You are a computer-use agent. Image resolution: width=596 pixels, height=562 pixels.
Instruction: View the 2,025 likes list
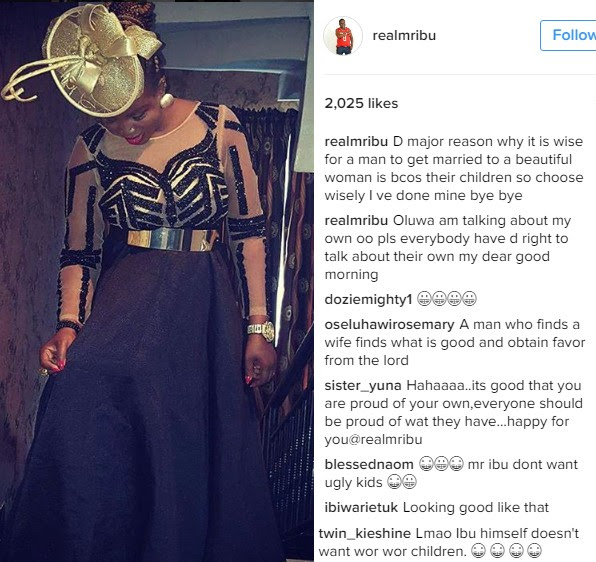coord(361,103)
